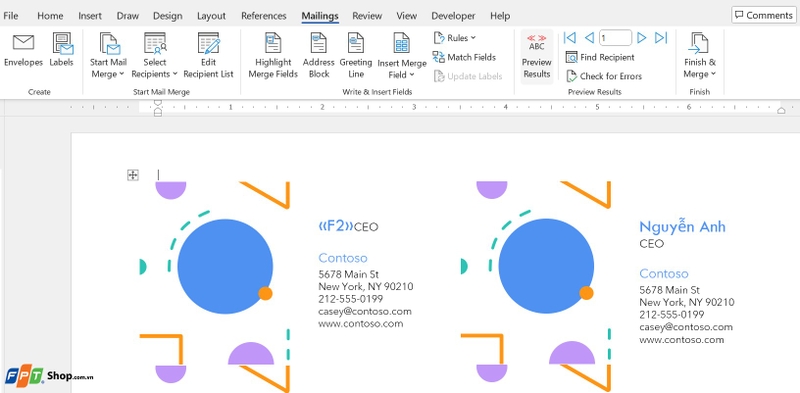Go to first record
The width and height of the screenshot is (800, 393).
point(570,38)
